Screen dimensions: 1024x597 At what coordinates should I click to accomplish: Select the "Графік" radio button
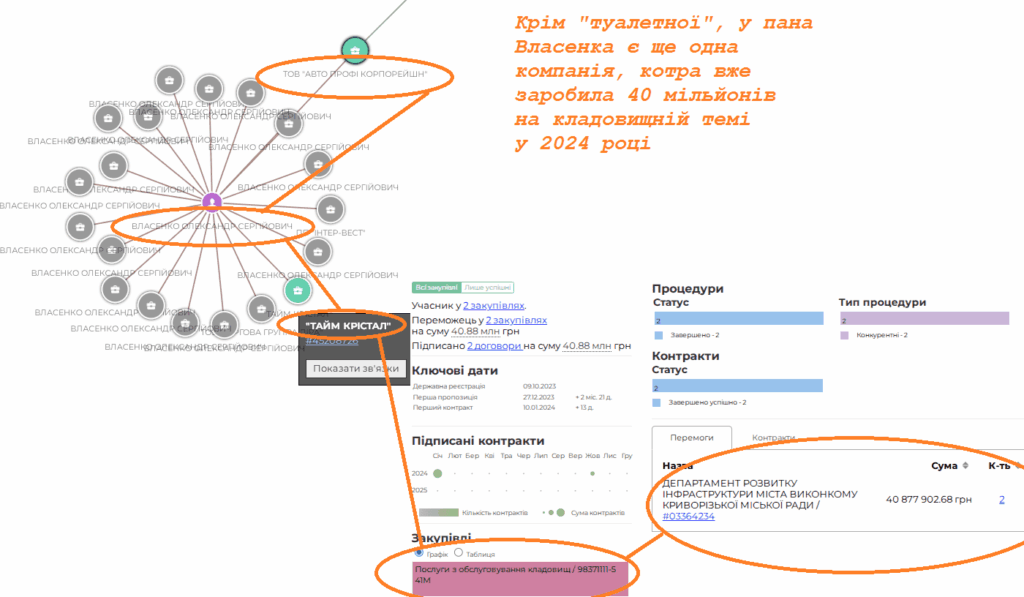[x=420, y=553]
